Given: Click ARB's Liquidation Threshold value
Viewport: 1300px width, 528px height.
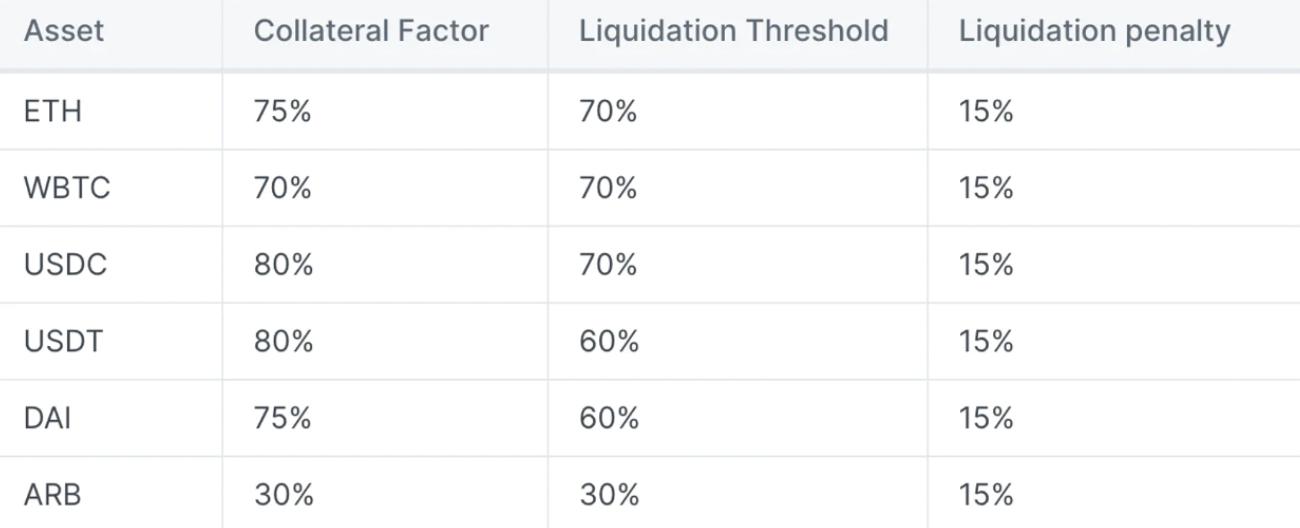Looking at the screenshot, I should coord(608,495).
